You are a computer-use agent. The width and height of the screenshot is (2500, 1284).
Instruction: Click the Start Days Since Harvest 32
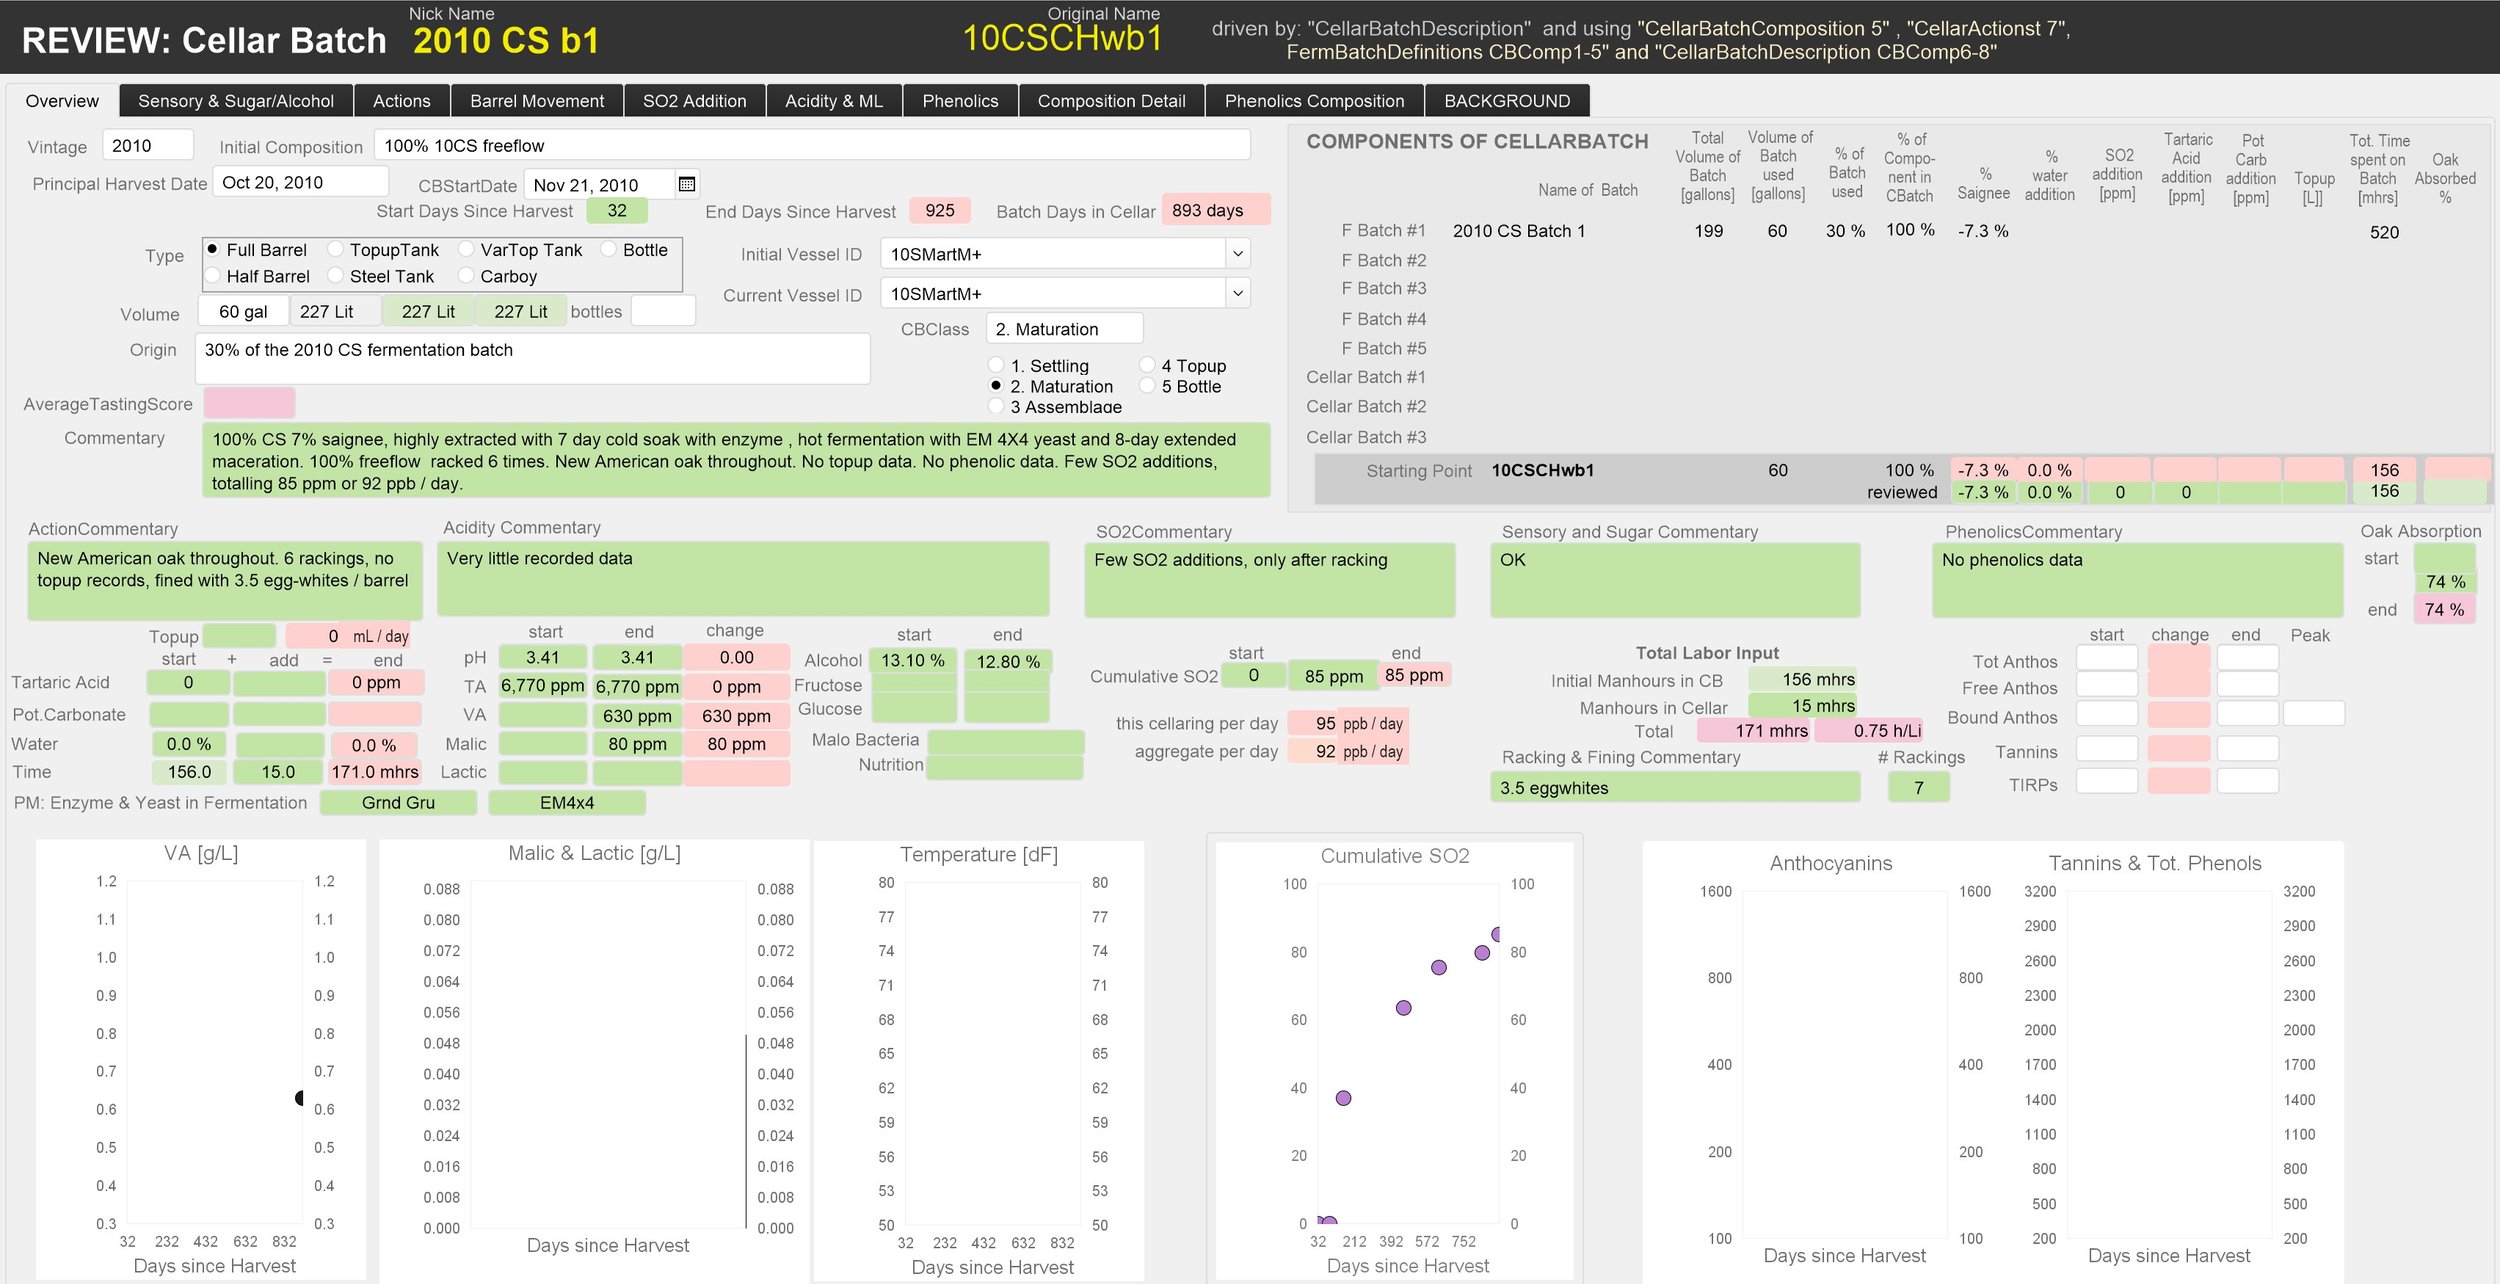617,210
